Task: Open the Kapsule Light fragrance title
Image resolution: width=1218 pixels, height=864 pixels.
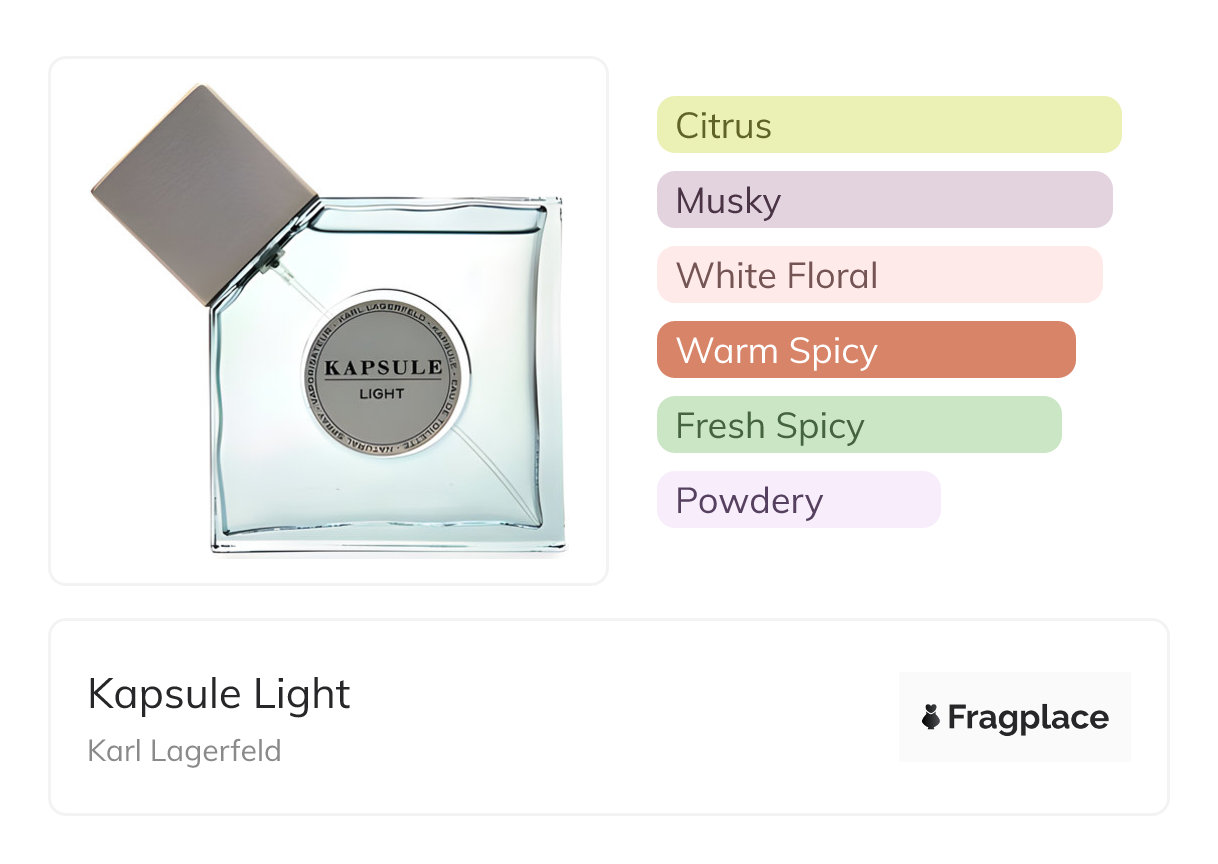Action: 219,694
